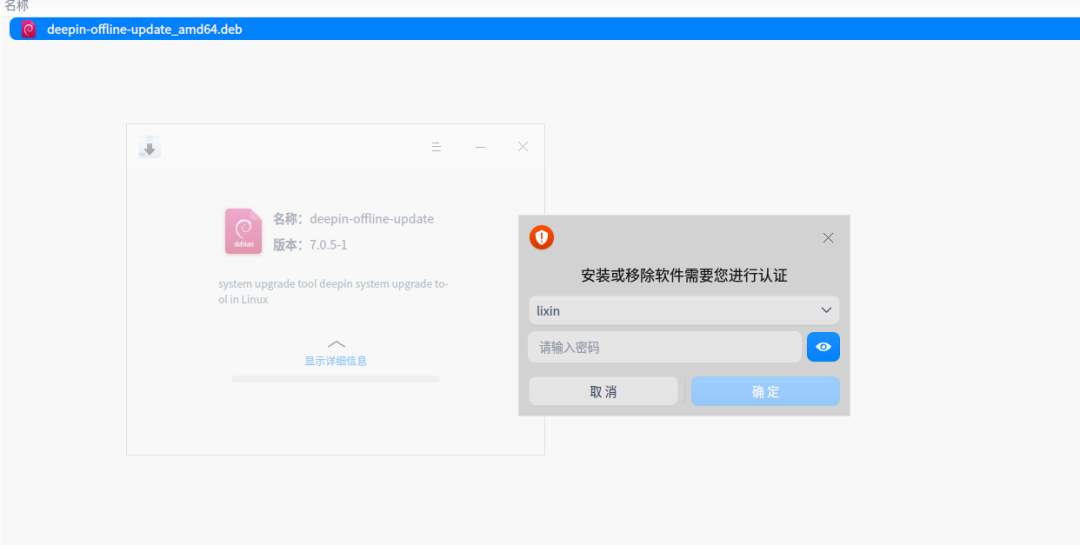Image resolution: width=1080 pixels, height=545 pixels.
Task: Toggle password visibility eye button
Action: pos(823,347)
